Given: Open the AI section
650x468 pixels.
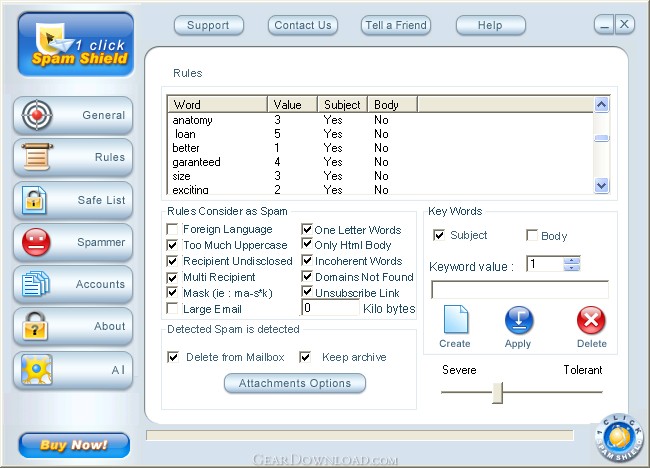Looking at the screenshot, I should point(73,370).
